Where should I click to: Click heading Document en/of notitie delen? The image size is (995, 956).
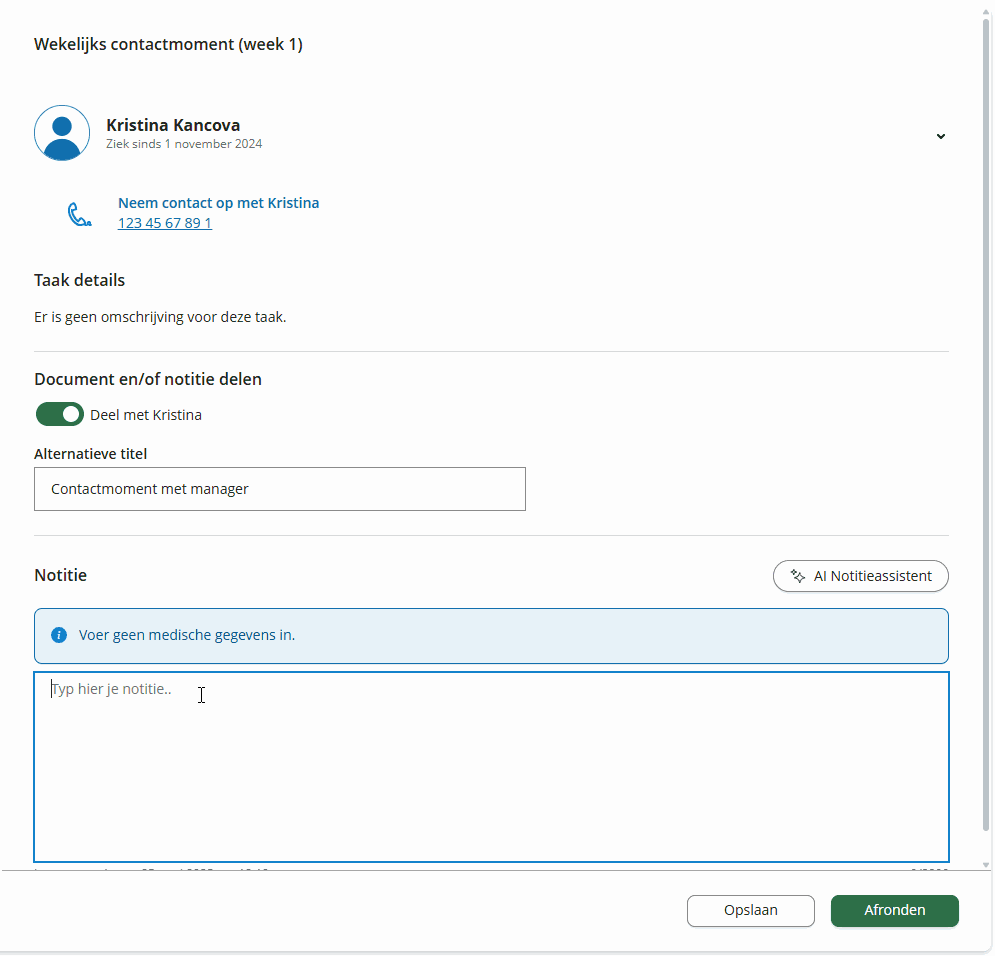[148, 379]
